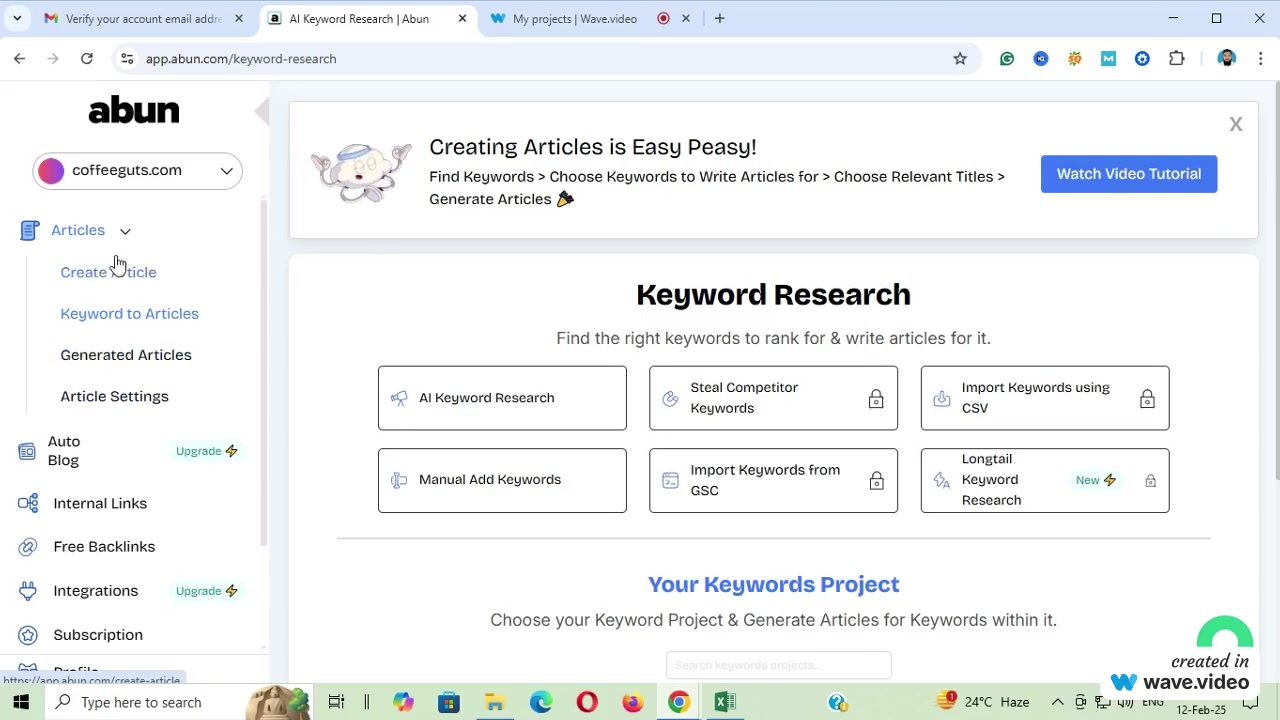The width and height of the screenshot is (1280, 720).
Task: Click the New badge on Longtail Keyword Research
Action: coord(1096,480)
